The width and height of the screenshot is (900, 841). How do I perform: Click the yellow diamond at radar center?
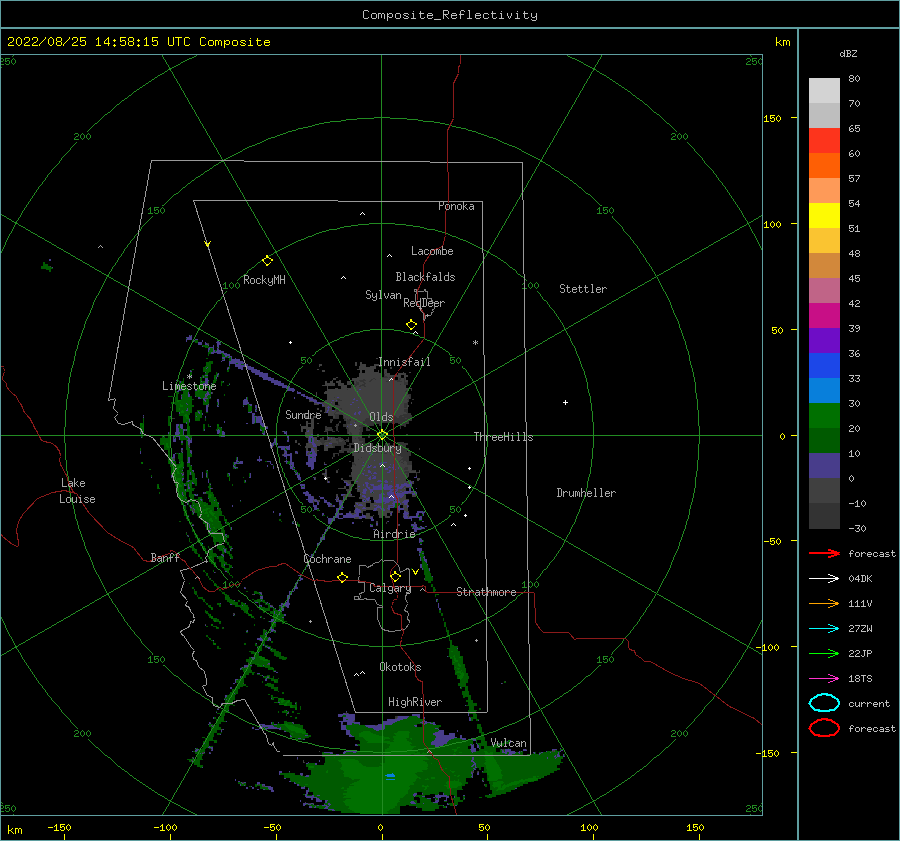tap(382, 435)
